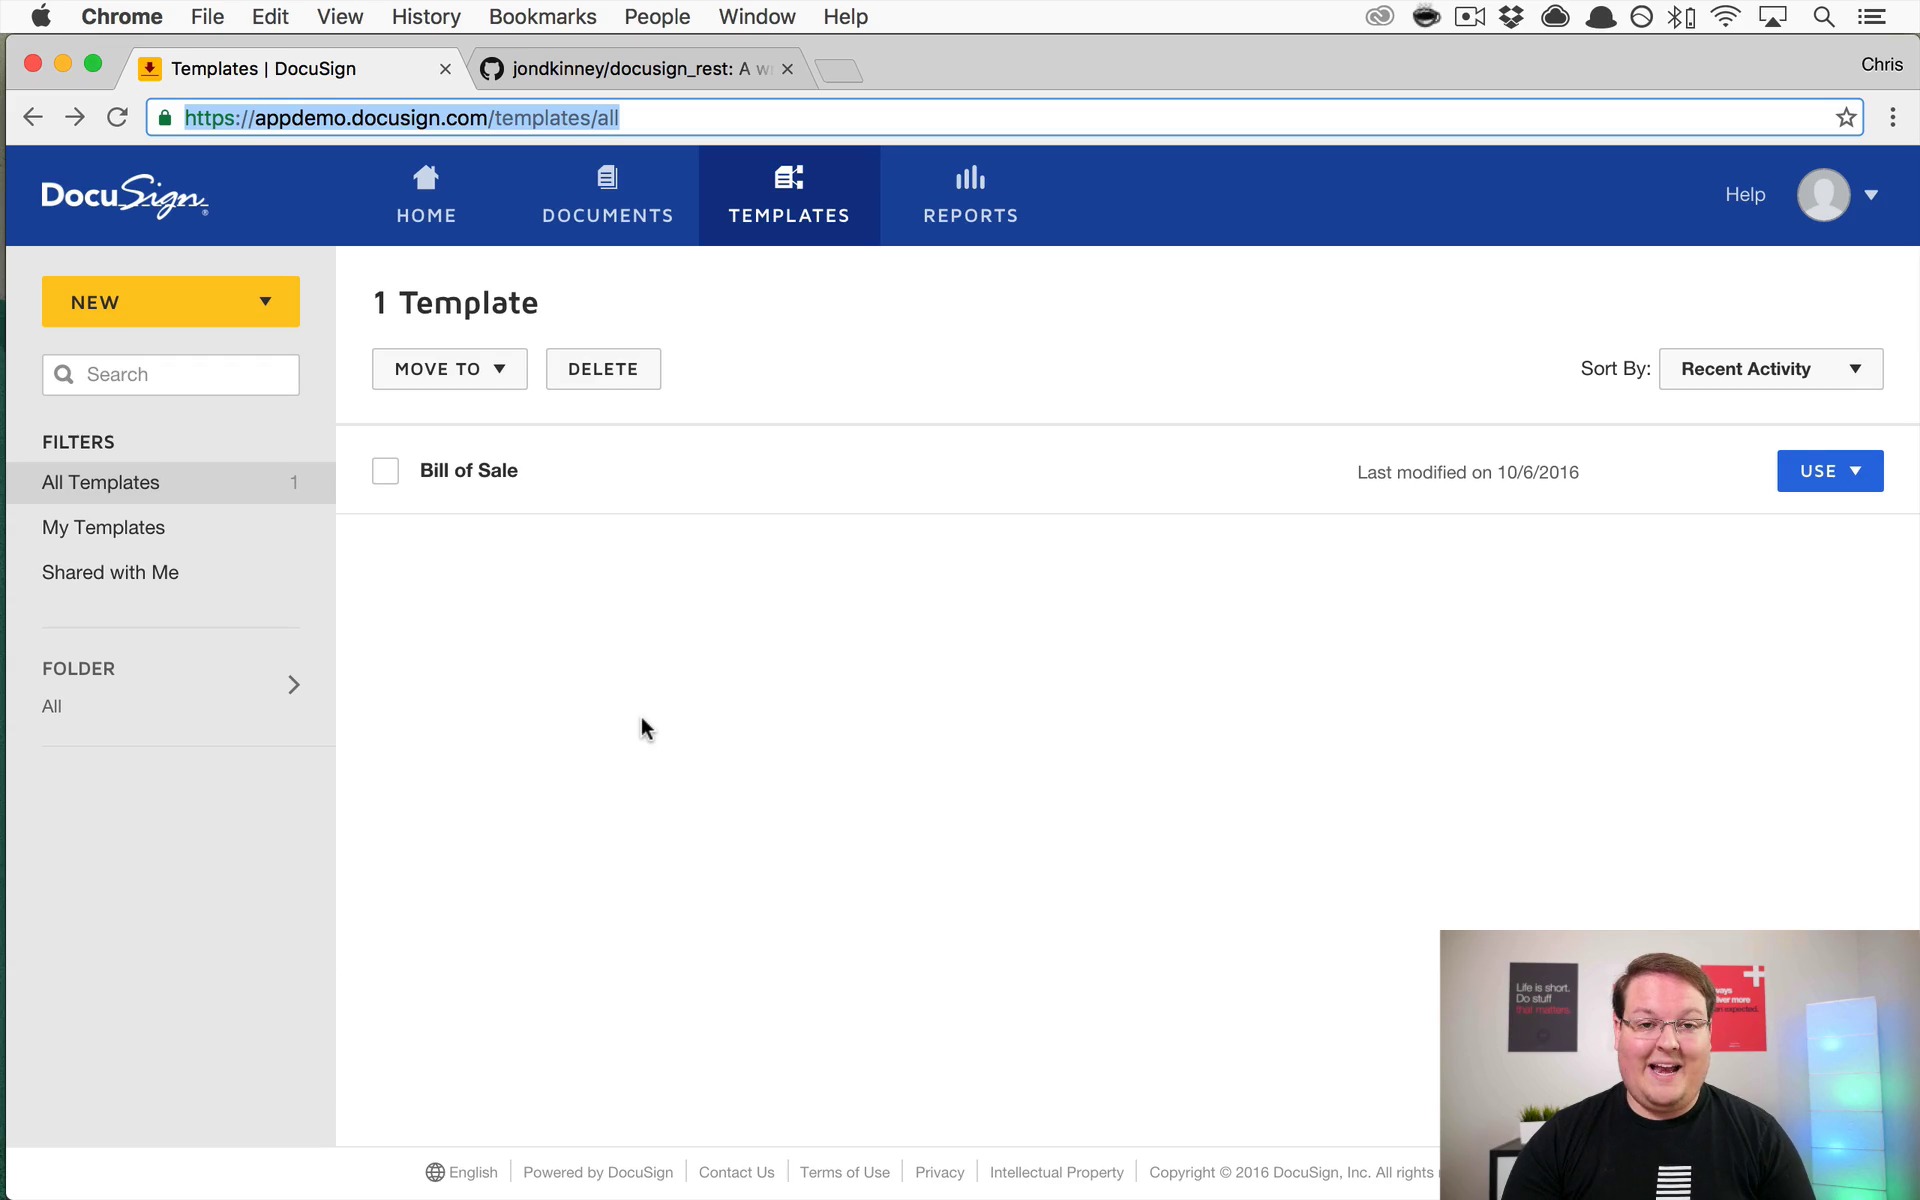Viewport: 1920px width, 1200px height.
Task: Switch to the Templates tab
Action: pos(290,69)
